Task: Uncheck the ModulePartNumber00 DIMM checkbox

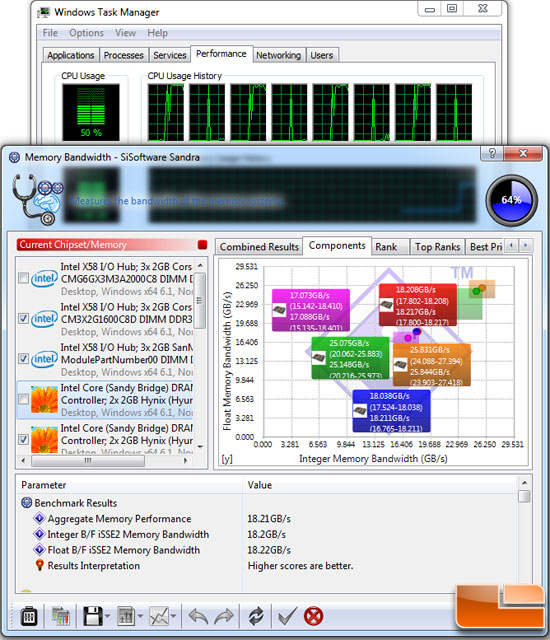Action: click(24, 359)
